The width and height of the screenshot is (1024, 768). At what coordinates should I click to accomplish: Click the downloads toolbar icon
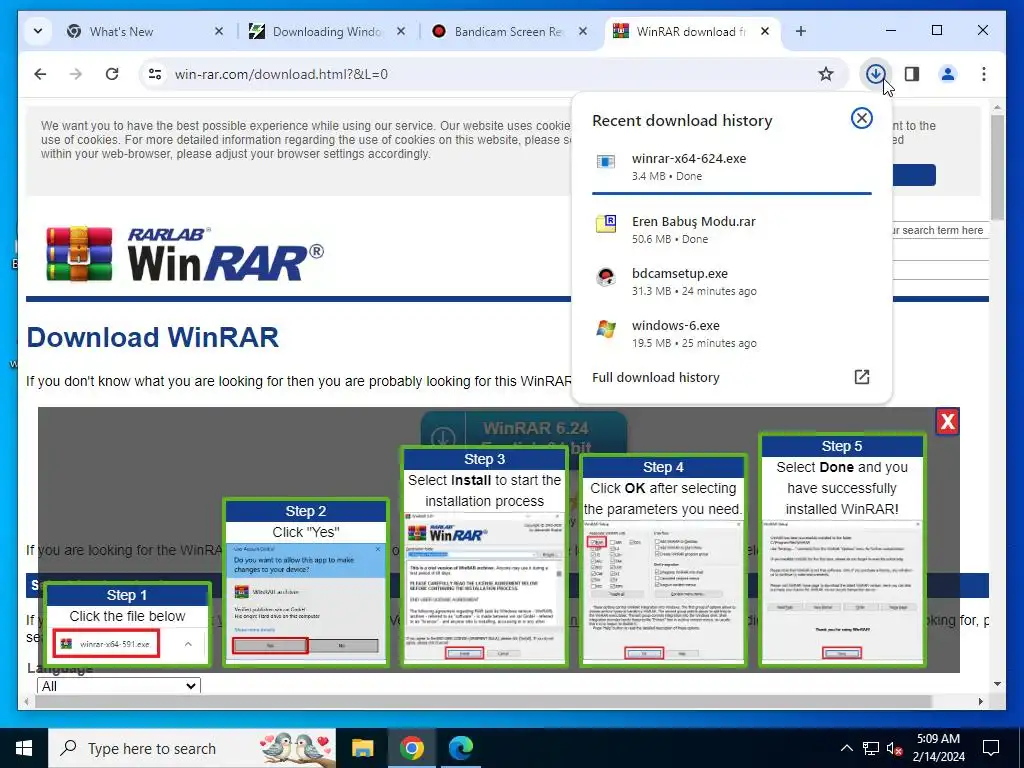[x=875, y=74]
